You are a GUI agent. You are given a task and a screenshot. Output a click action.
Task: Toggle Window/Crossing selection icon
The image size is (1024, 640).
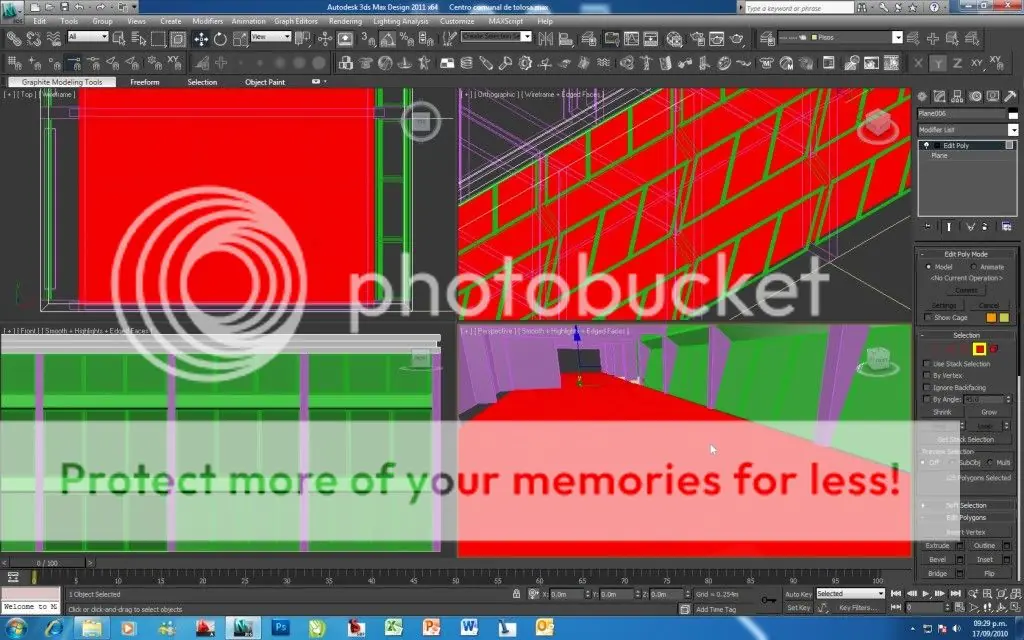click(178, 39)
